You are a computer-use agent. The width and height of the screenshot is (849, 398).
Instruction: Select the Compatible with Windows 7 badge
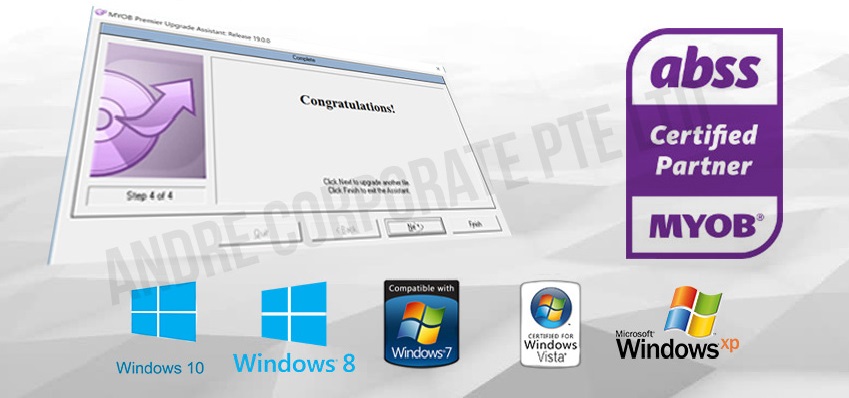click(x=421, y=323)
